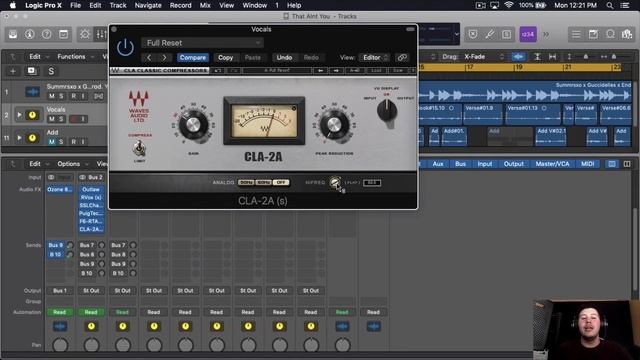Open the RVox plugin slot

91,198
